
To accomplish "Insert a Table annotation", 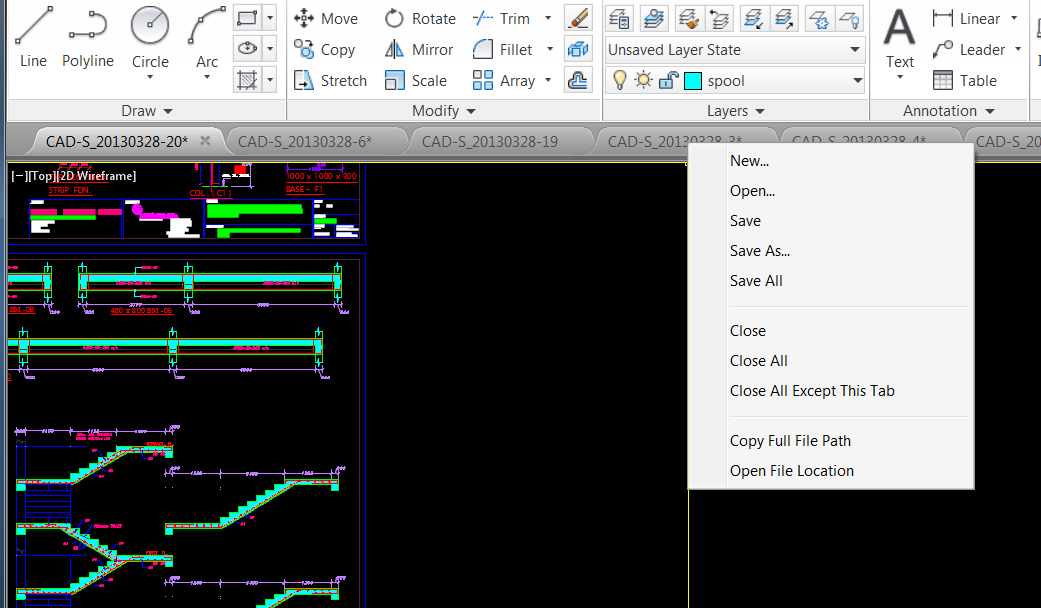I will pyautogui.click(x=965, y=80).
